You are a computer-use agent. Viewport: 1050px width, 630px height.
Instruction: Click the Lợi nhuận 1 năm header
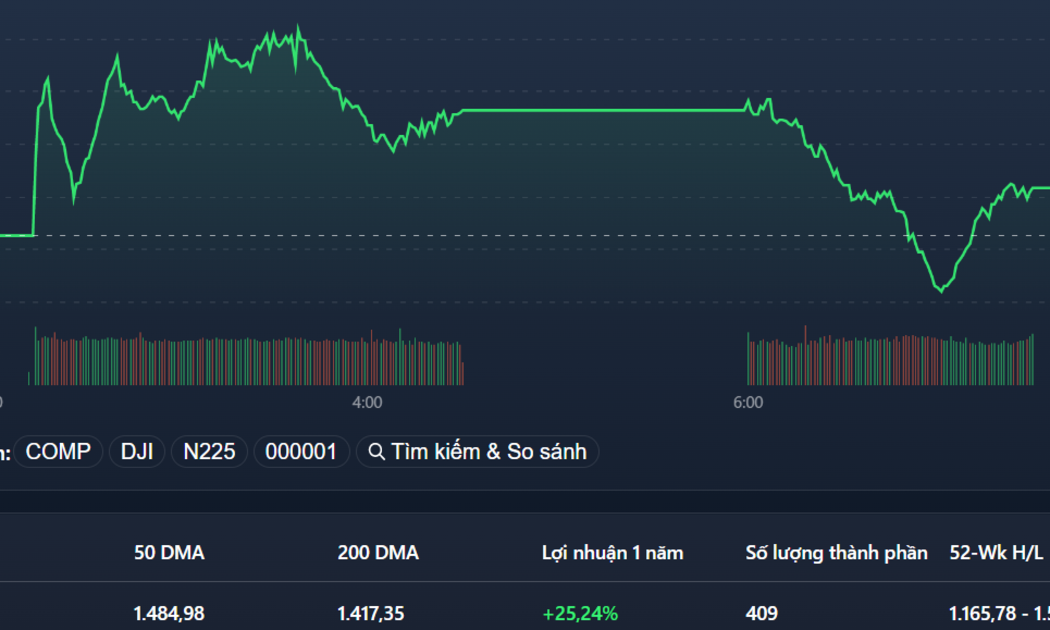coord(613,553)
